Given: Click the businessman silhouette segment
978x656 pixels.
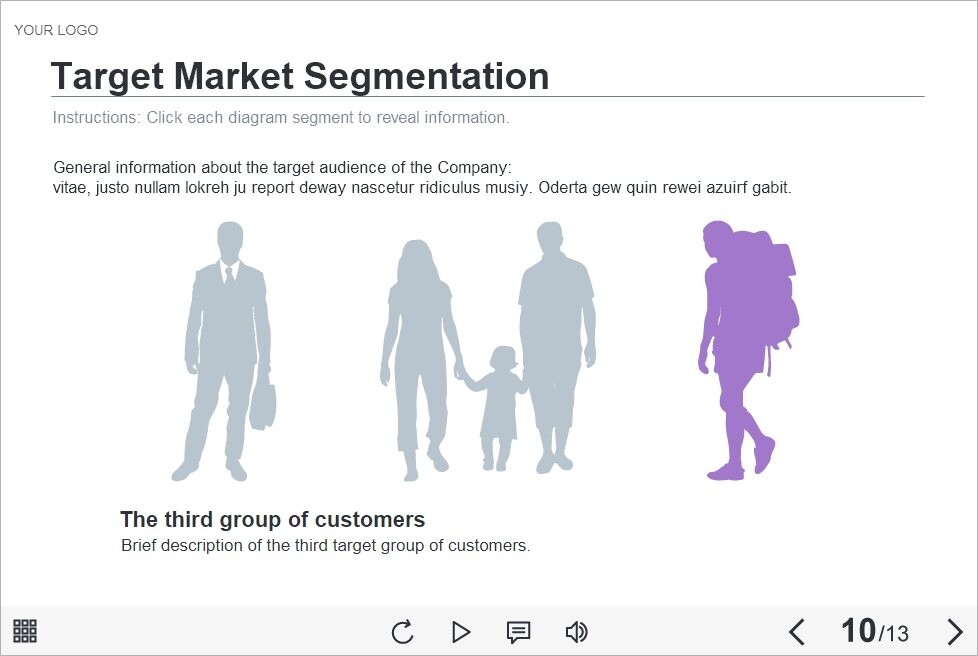Looking at the screenshot, I should click(x=225, y=351).
